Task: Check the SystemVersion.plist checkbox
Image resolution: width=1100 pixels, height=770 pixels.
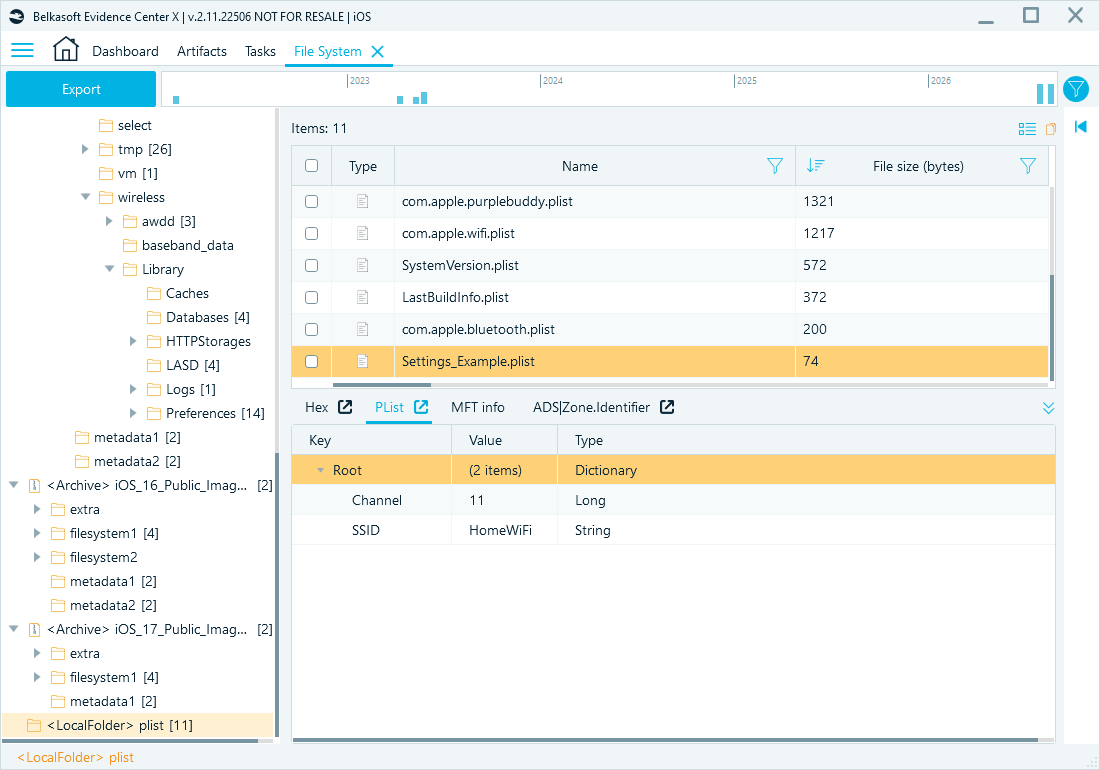Action: pos(311,265)
